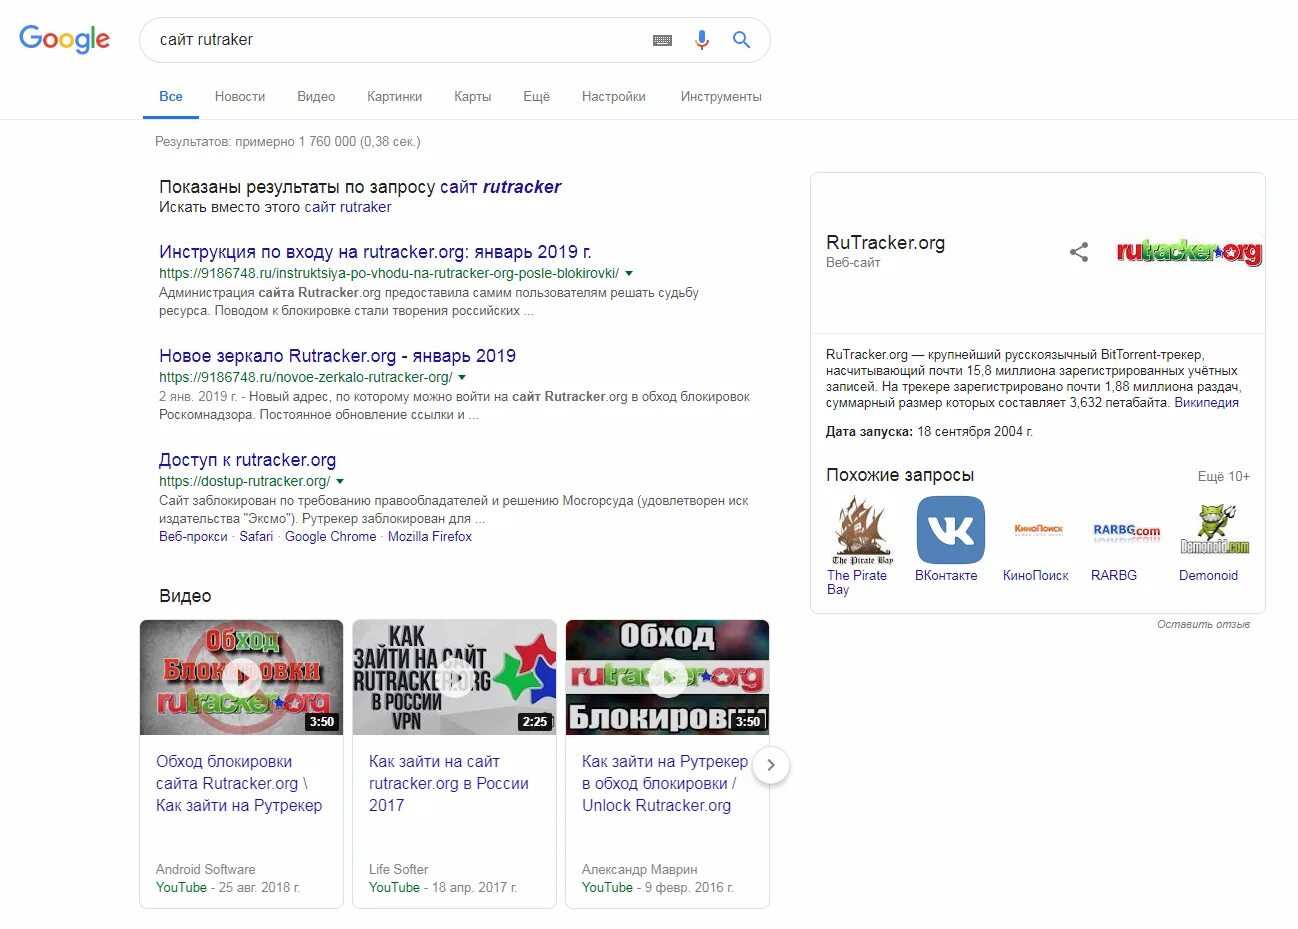Submit search with the magnifying glass icon

pyautogui.click(x=741, y=40)
